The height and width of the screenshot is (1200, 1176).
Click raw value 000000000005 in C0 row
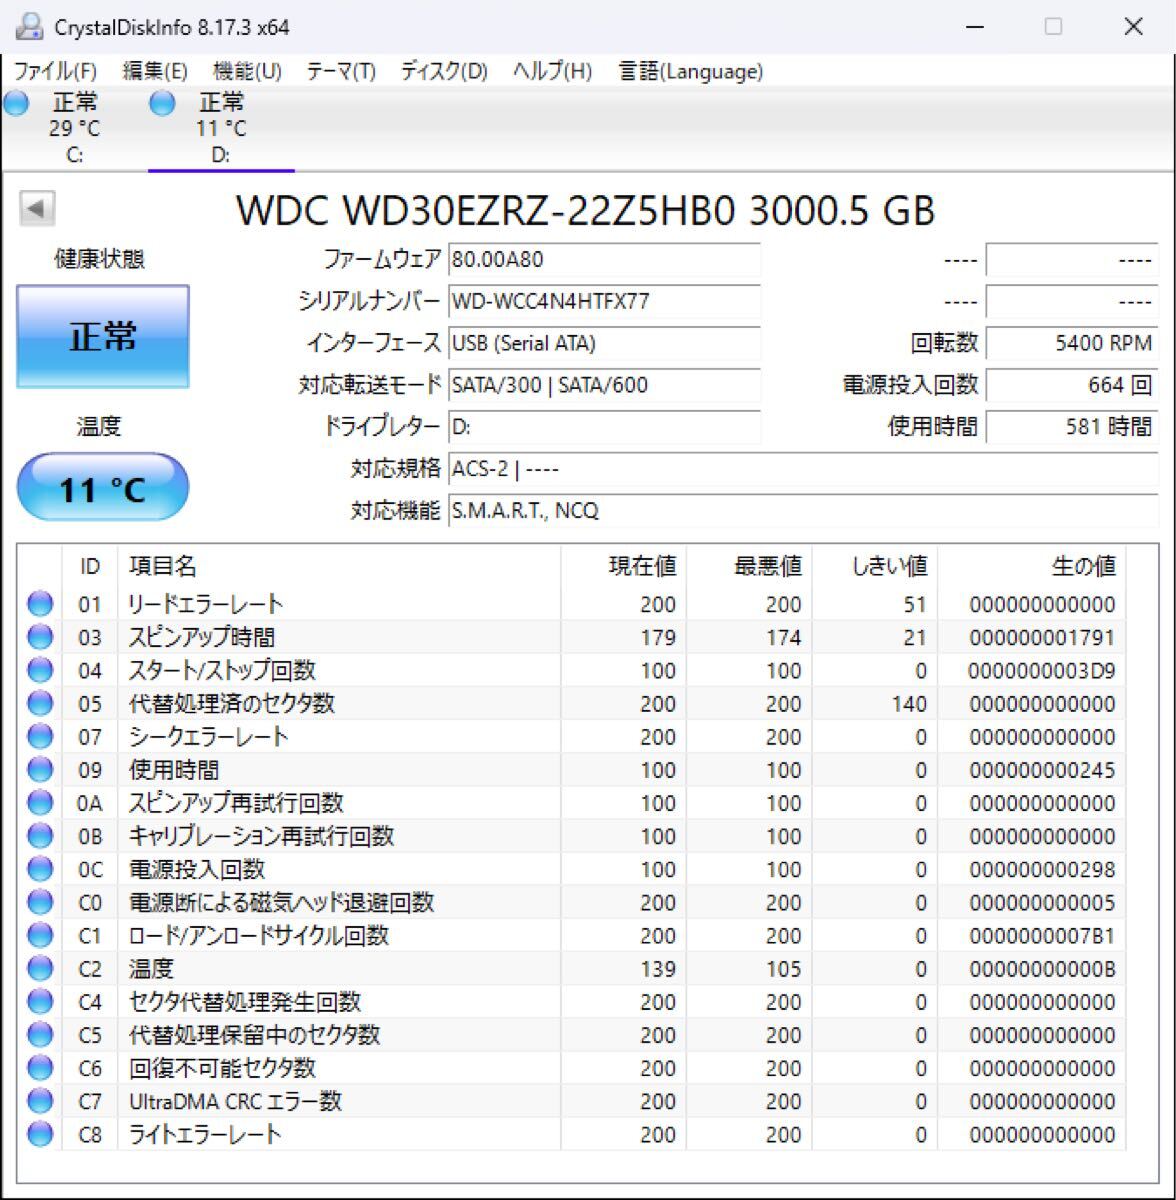point(1042,903)
